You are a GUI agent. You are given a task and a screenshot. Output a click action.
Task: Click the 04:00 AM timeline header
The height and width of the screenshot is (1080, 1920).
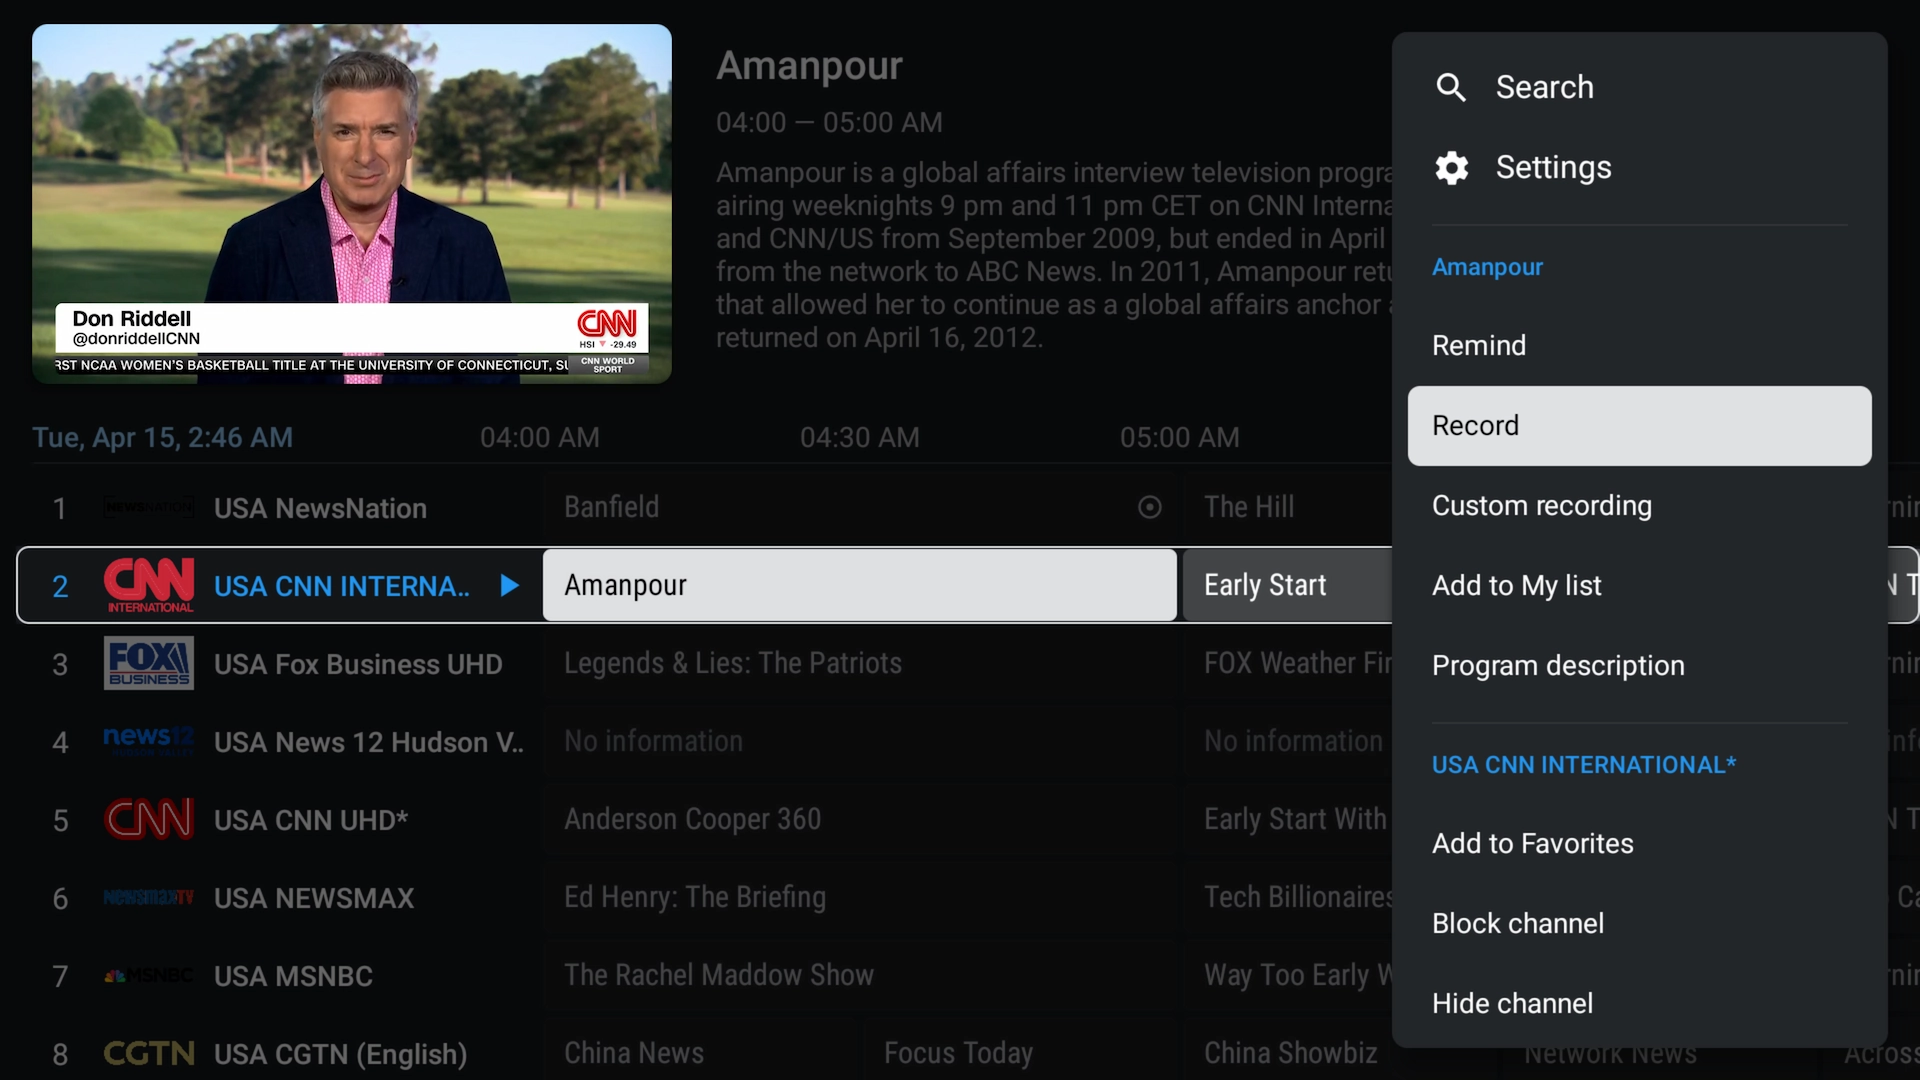click(540, 438)
